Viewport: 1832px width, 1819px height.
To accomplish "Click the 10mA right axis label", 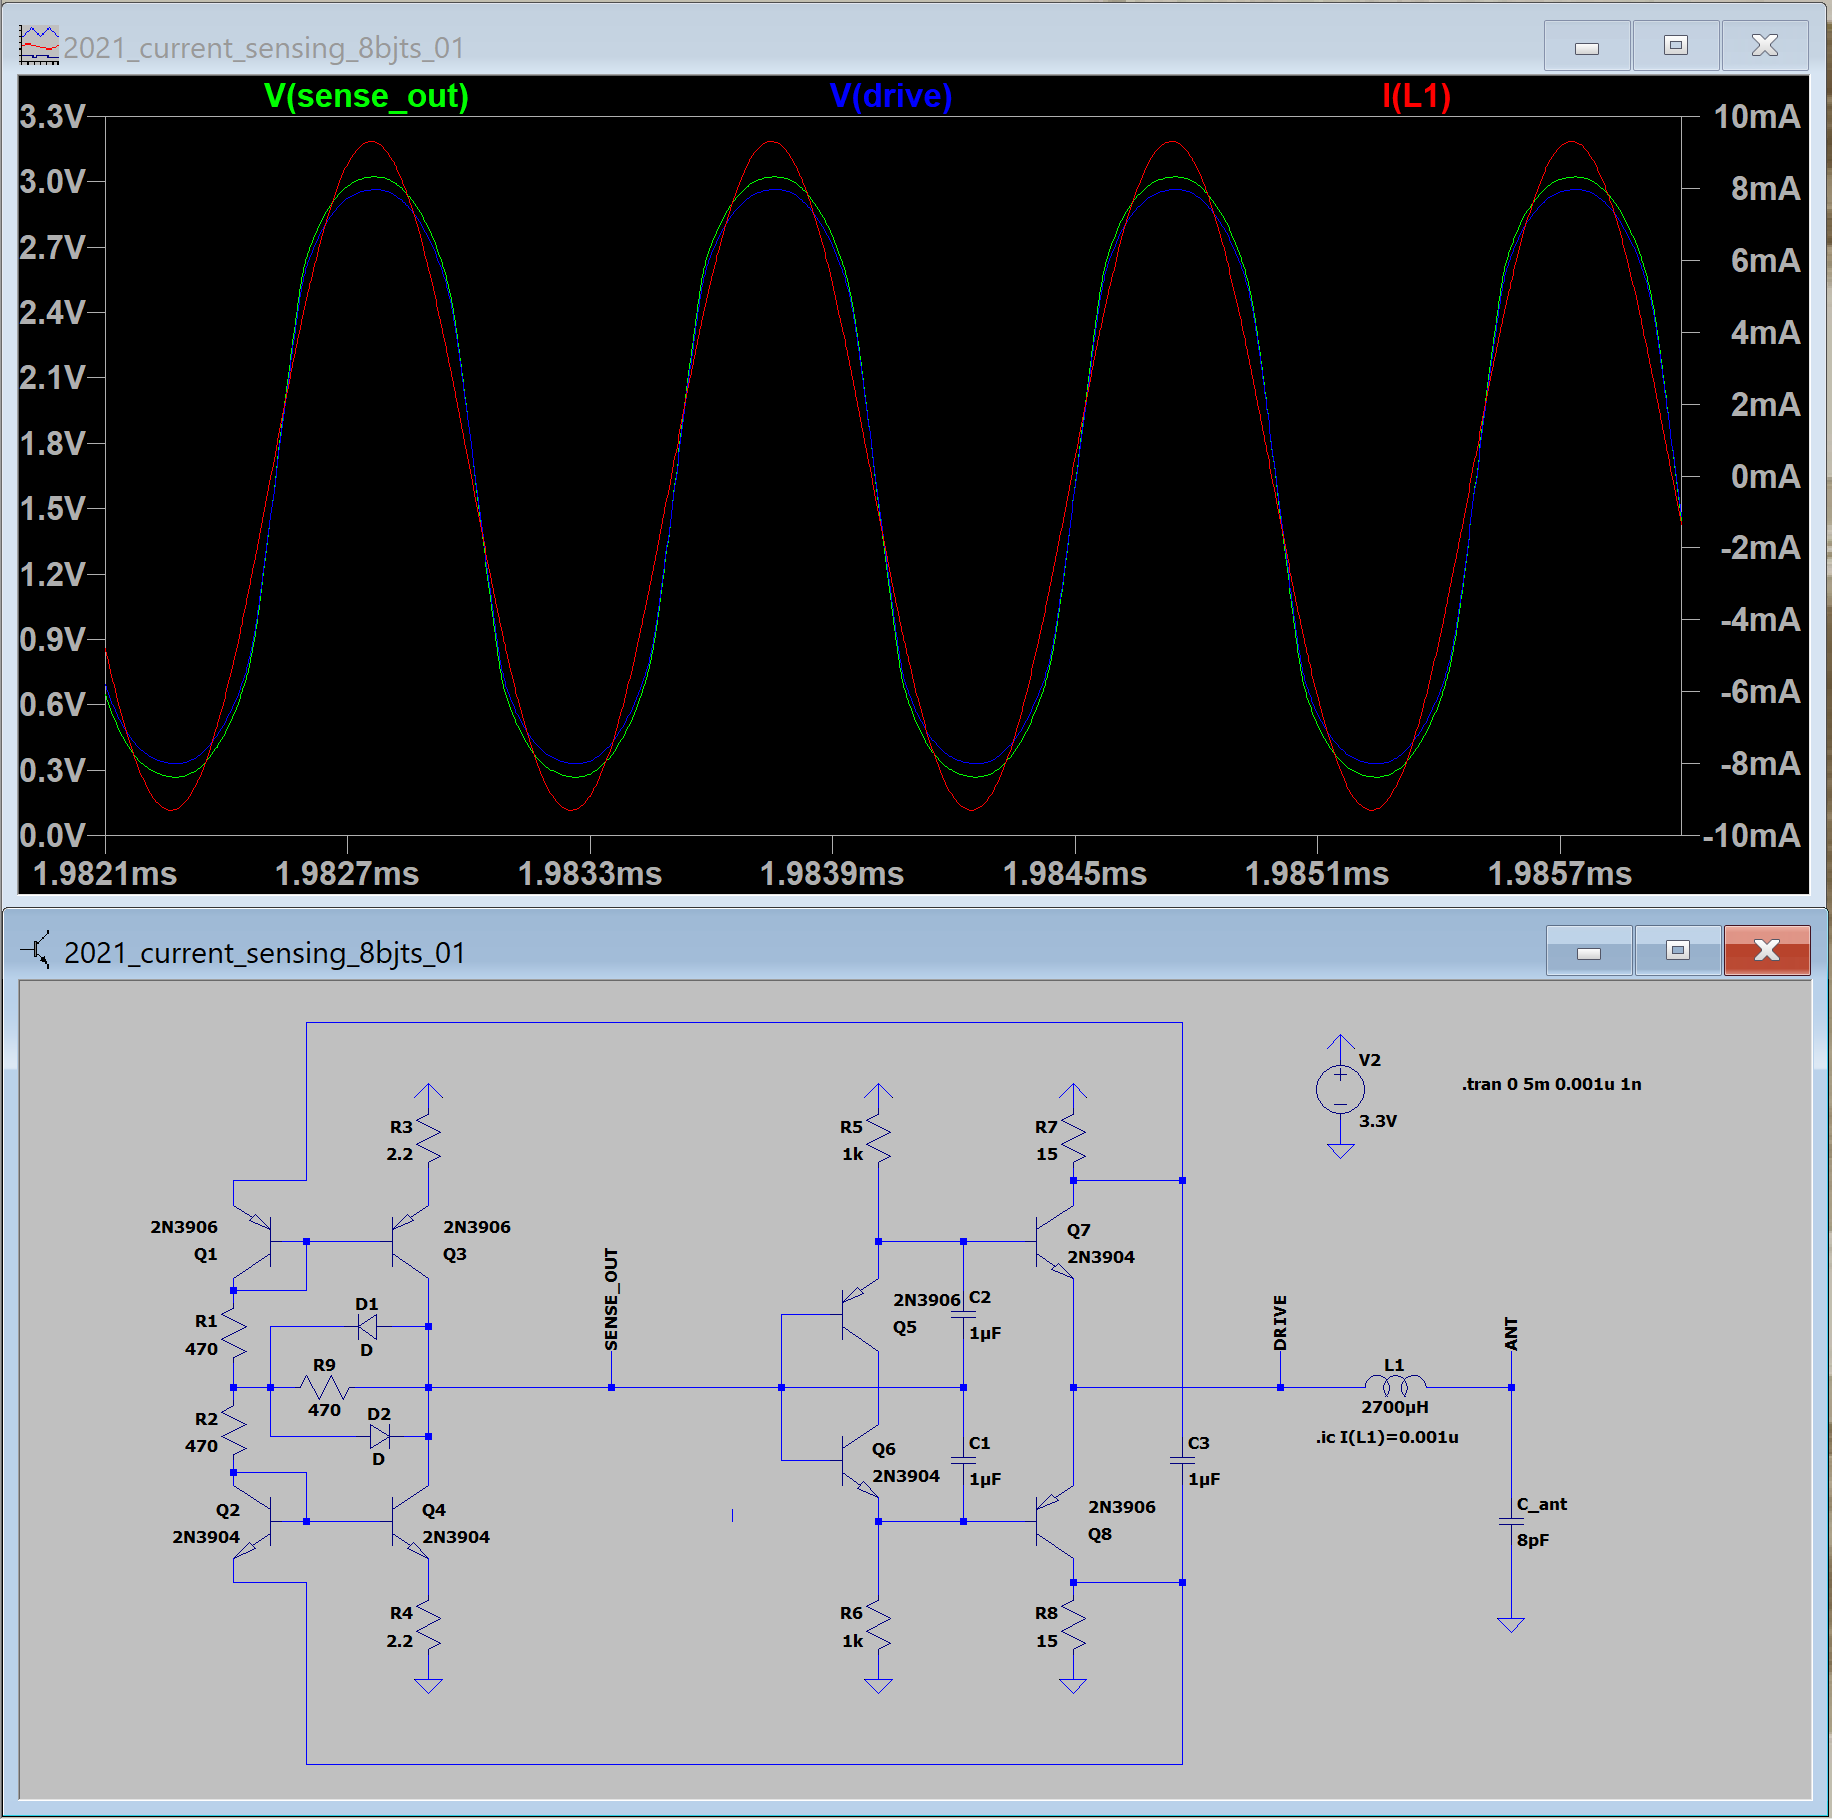I will coord(1757,116).
